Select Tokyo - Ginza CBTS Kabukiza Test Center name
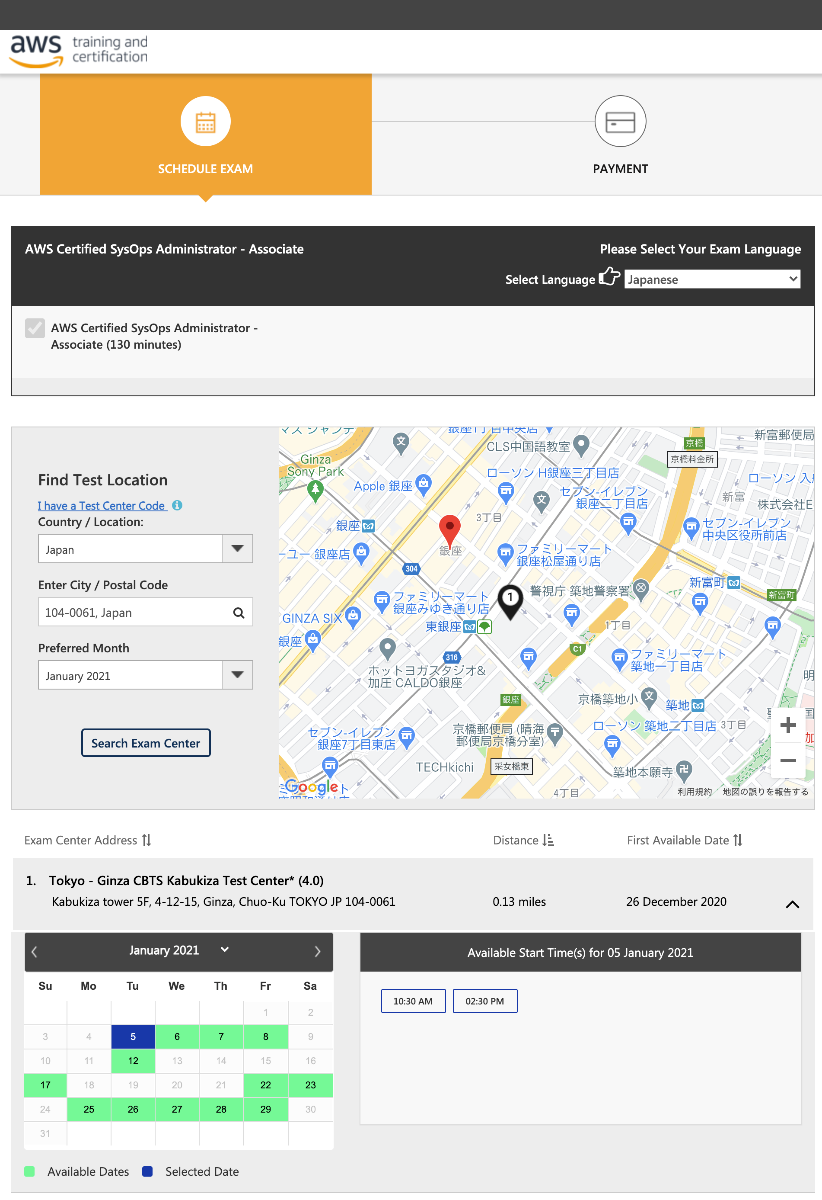The height and width of the screenshot is (1200, 822). click(186, 881)
